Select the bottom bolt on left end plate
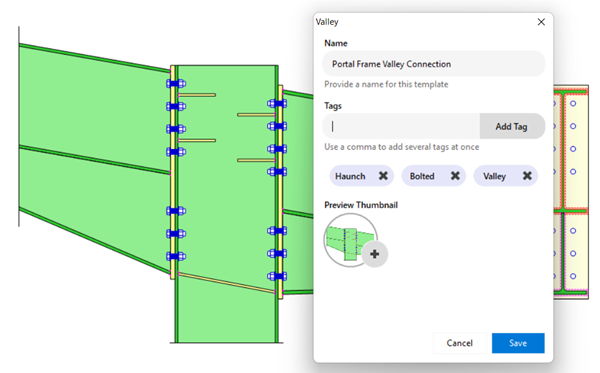This screenshot has height=373, width=600. (176, 256)
